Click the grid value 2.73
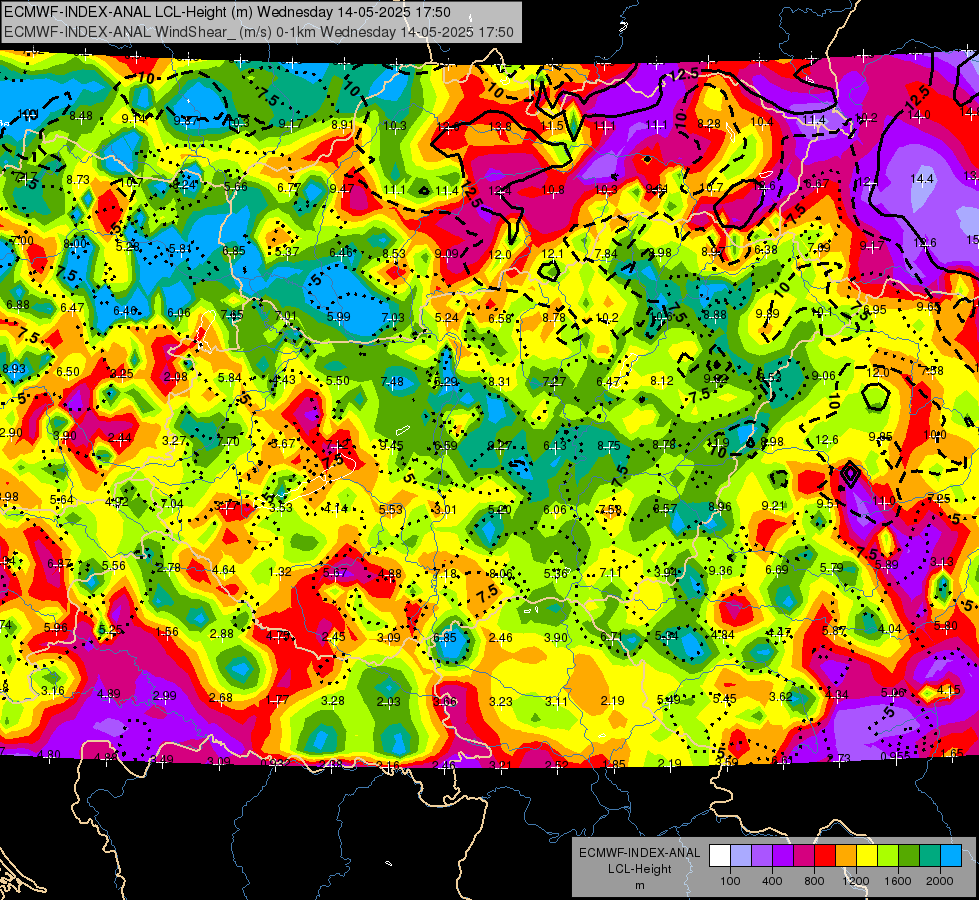979x900 pixels. 839,758
